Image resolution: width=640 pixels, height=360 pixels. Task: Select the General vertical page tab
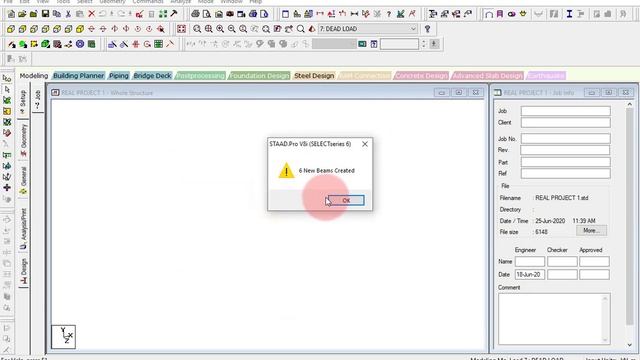click(x=23, y=180)
